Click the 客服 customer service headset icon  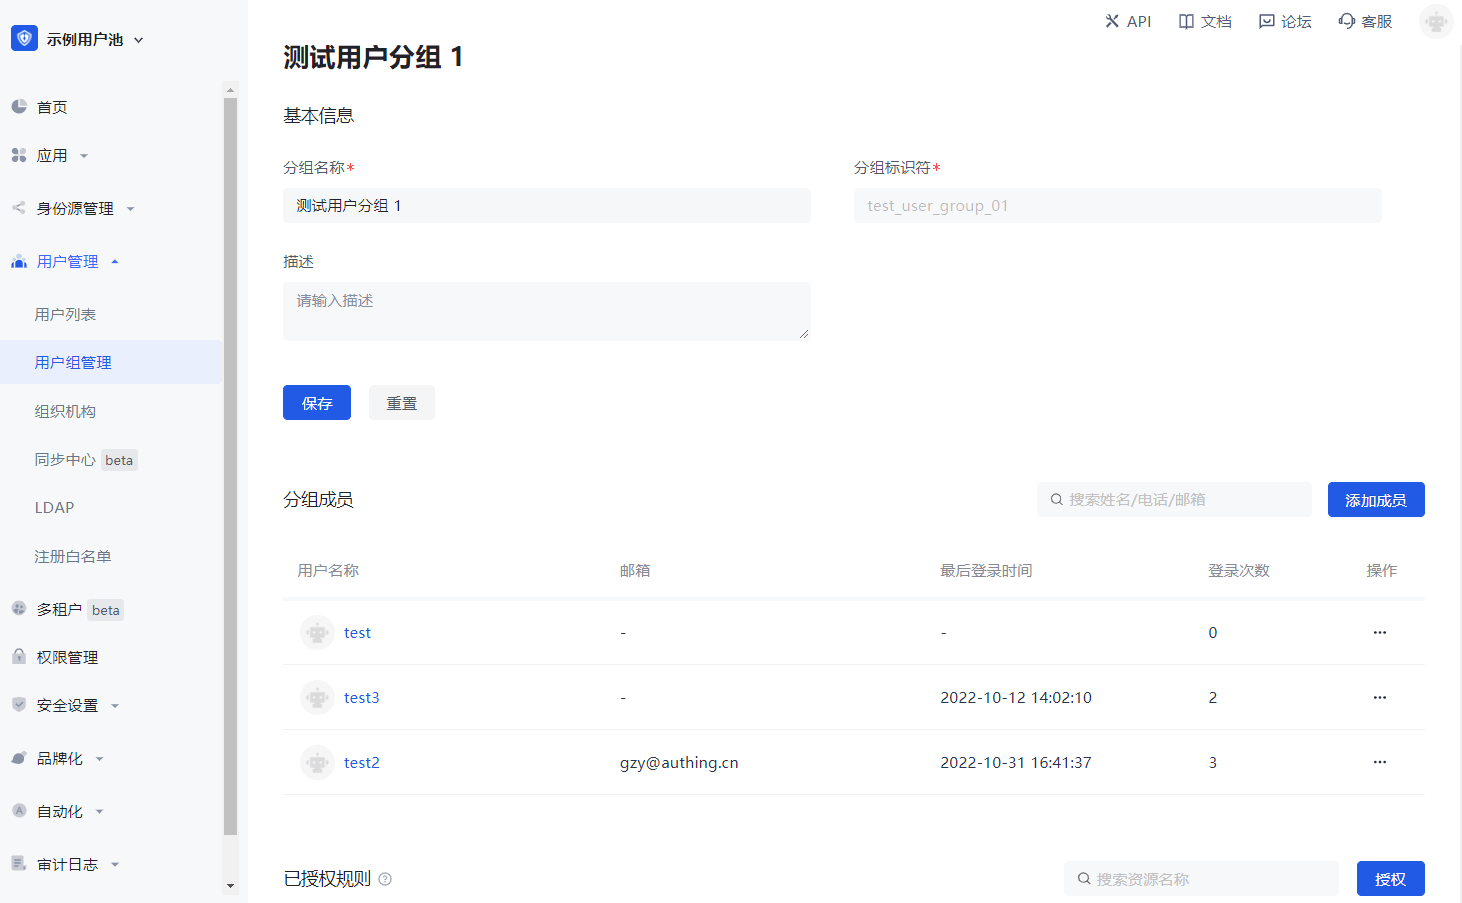1347,21
